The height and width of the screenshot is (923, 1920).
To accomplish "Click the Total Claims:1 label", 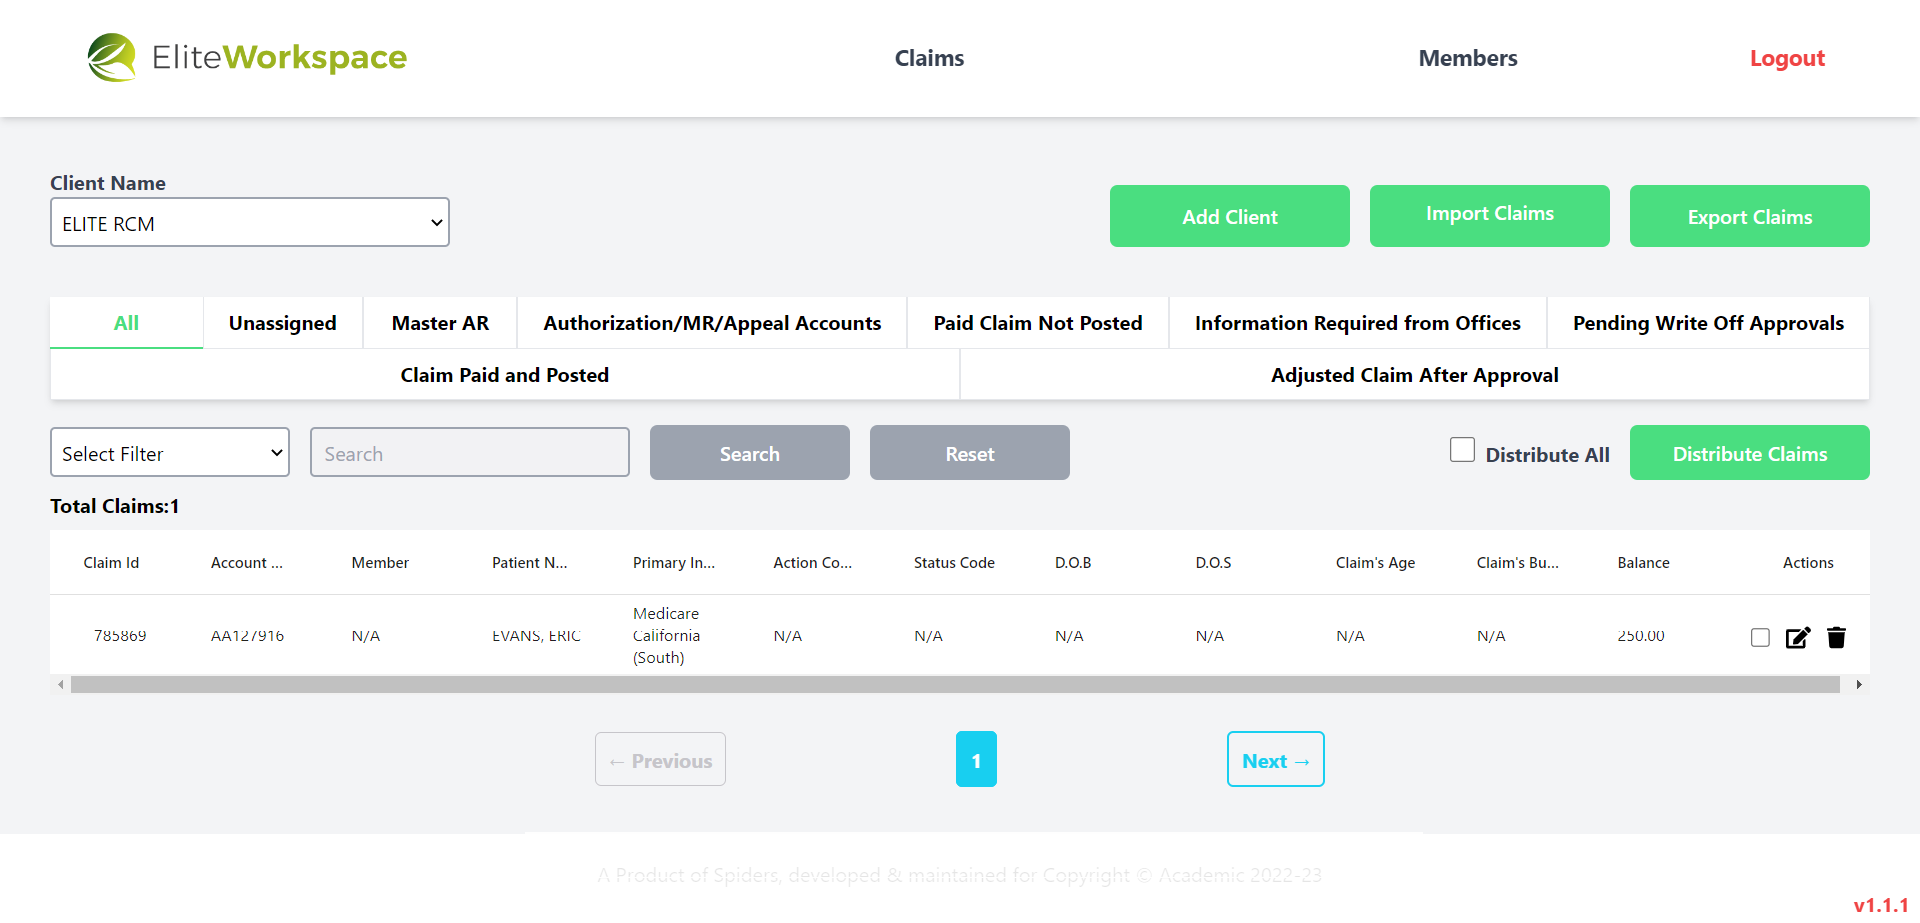I will click(115, 506).
